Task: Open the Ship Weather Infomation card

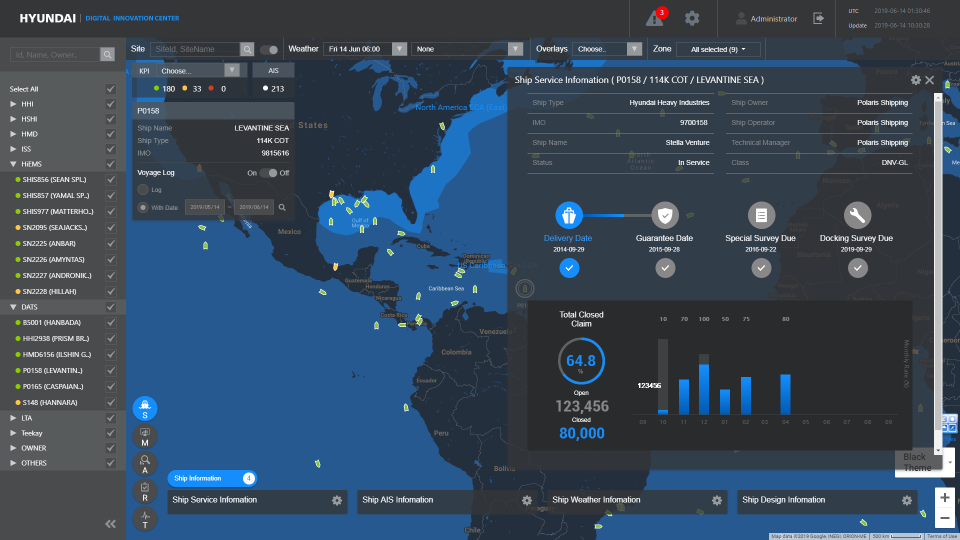Action: pos(637,501)
